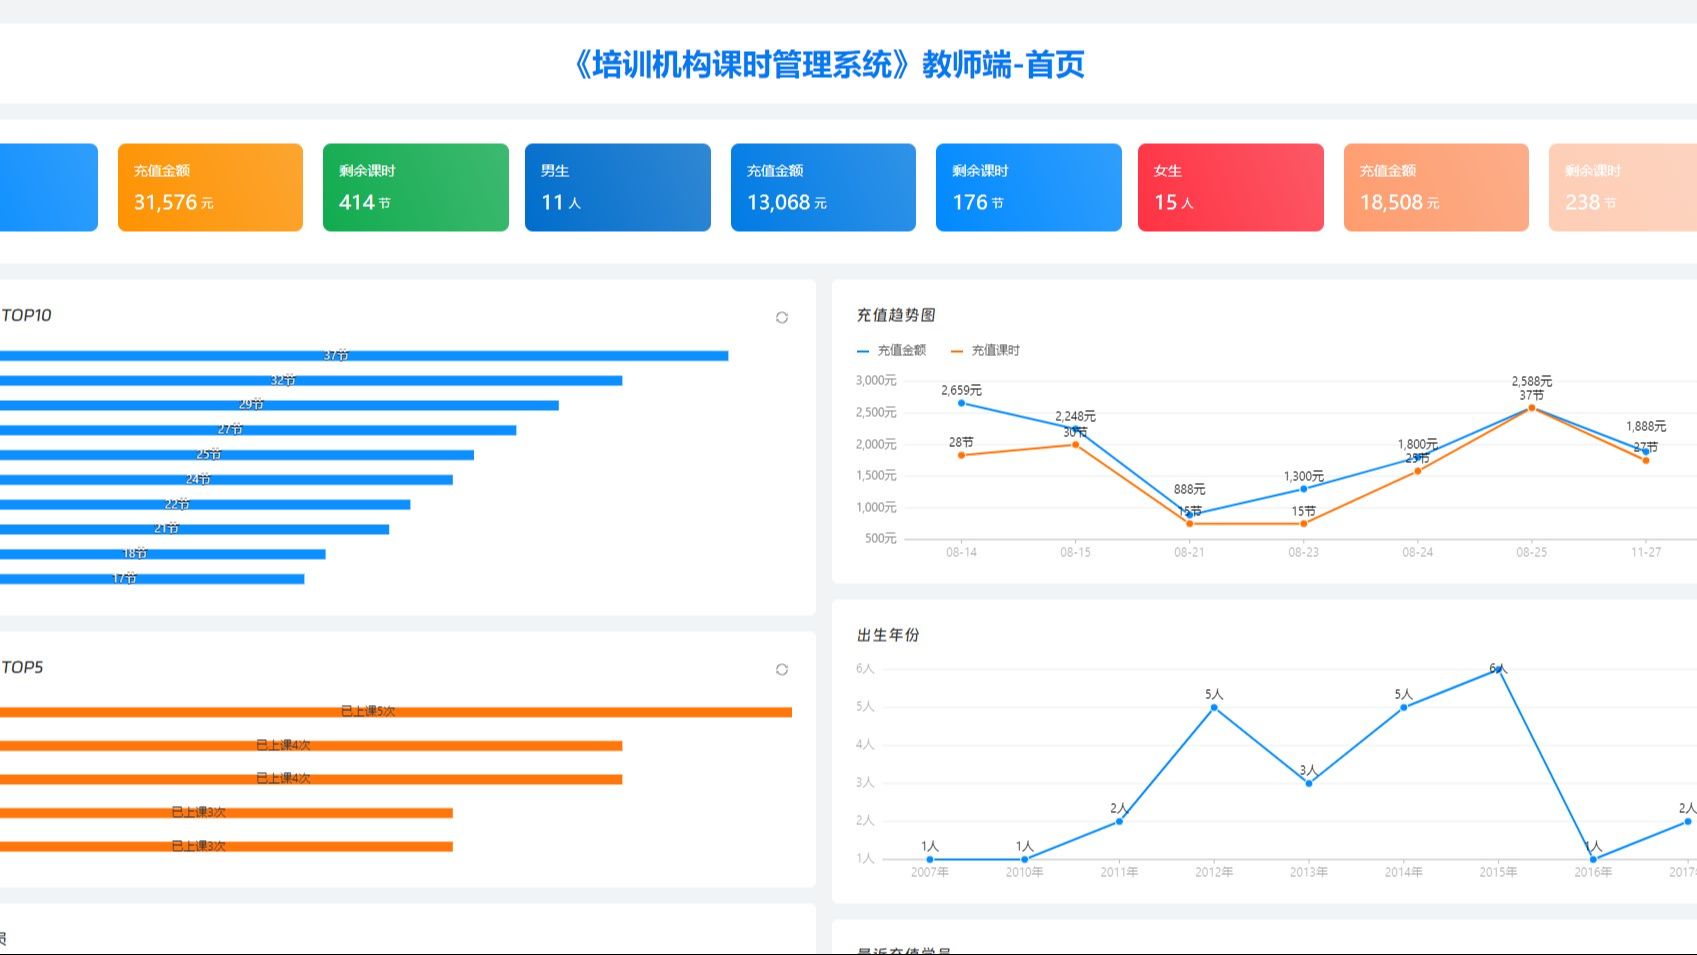This screenshot has height=955, width=1697.
Task: Select the 17节 bar in TOP10
Action: pyautogui.click(x=152, y=579)
